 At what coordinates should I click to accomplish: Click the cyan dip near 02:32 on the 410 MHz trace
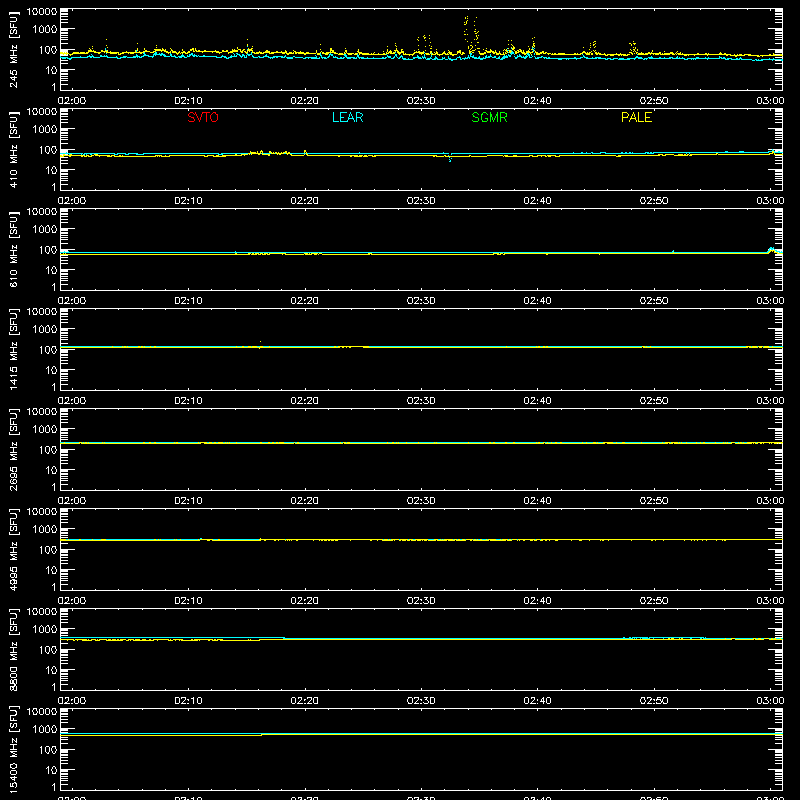450,158
